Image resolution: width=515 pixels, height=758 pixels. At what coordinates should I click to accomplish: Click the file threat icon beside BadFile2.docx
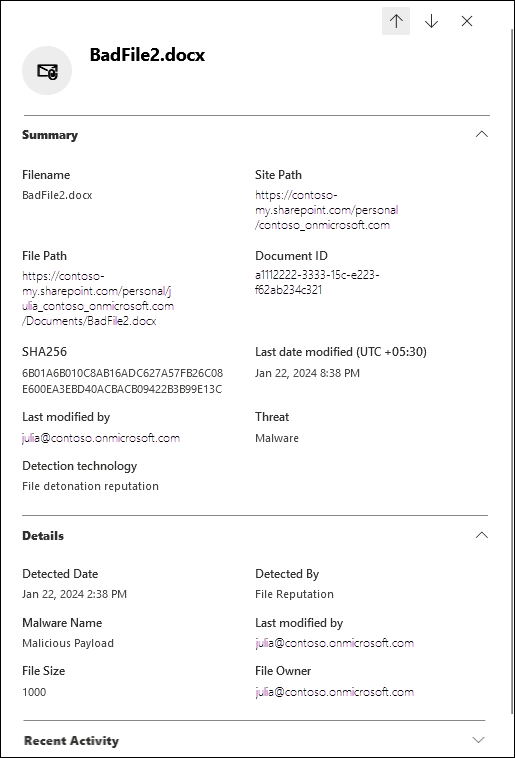click(47, 71)
